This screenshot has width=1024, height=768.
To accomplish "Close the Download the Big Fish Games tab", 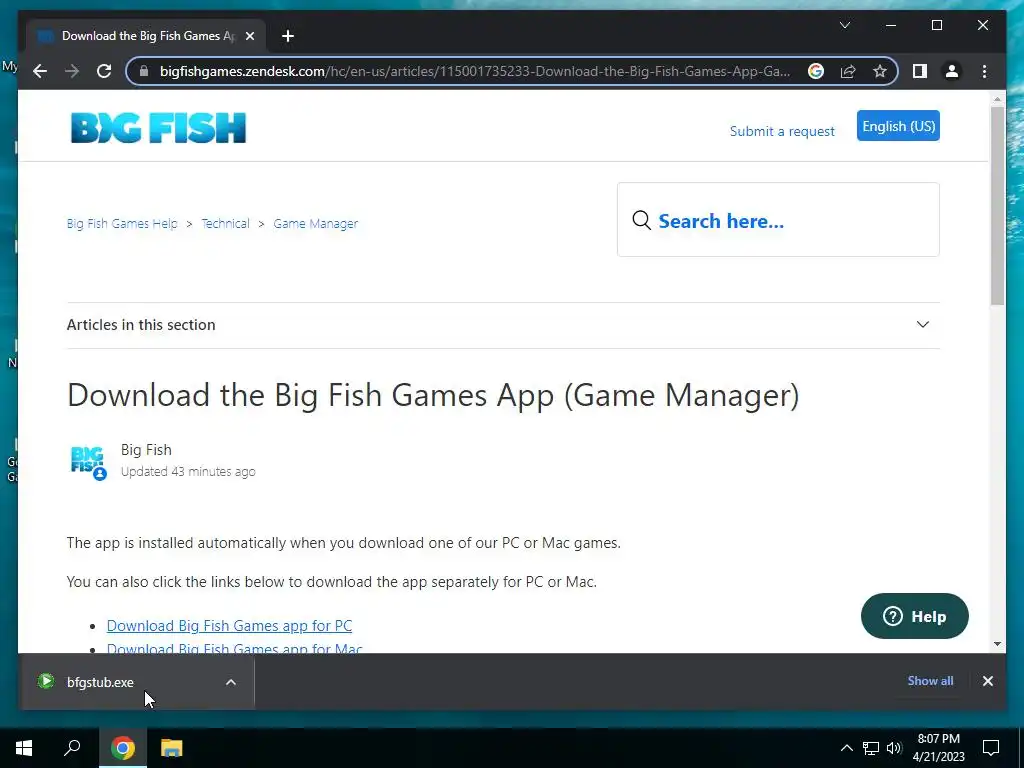I will tap(249, 36).
